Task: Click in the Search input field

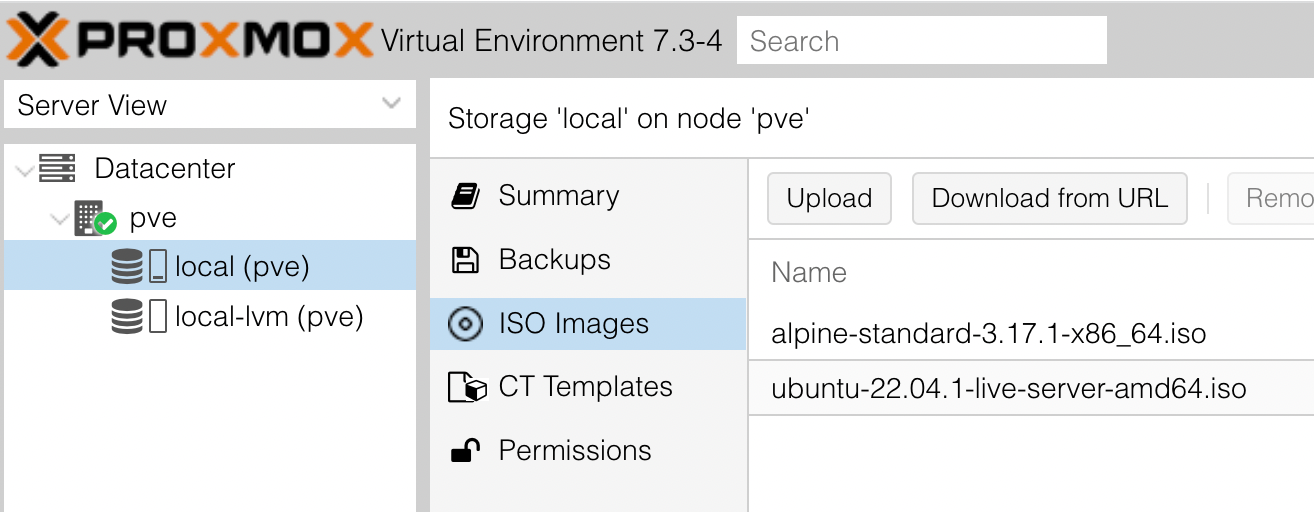Action: (x=922, y=41)
